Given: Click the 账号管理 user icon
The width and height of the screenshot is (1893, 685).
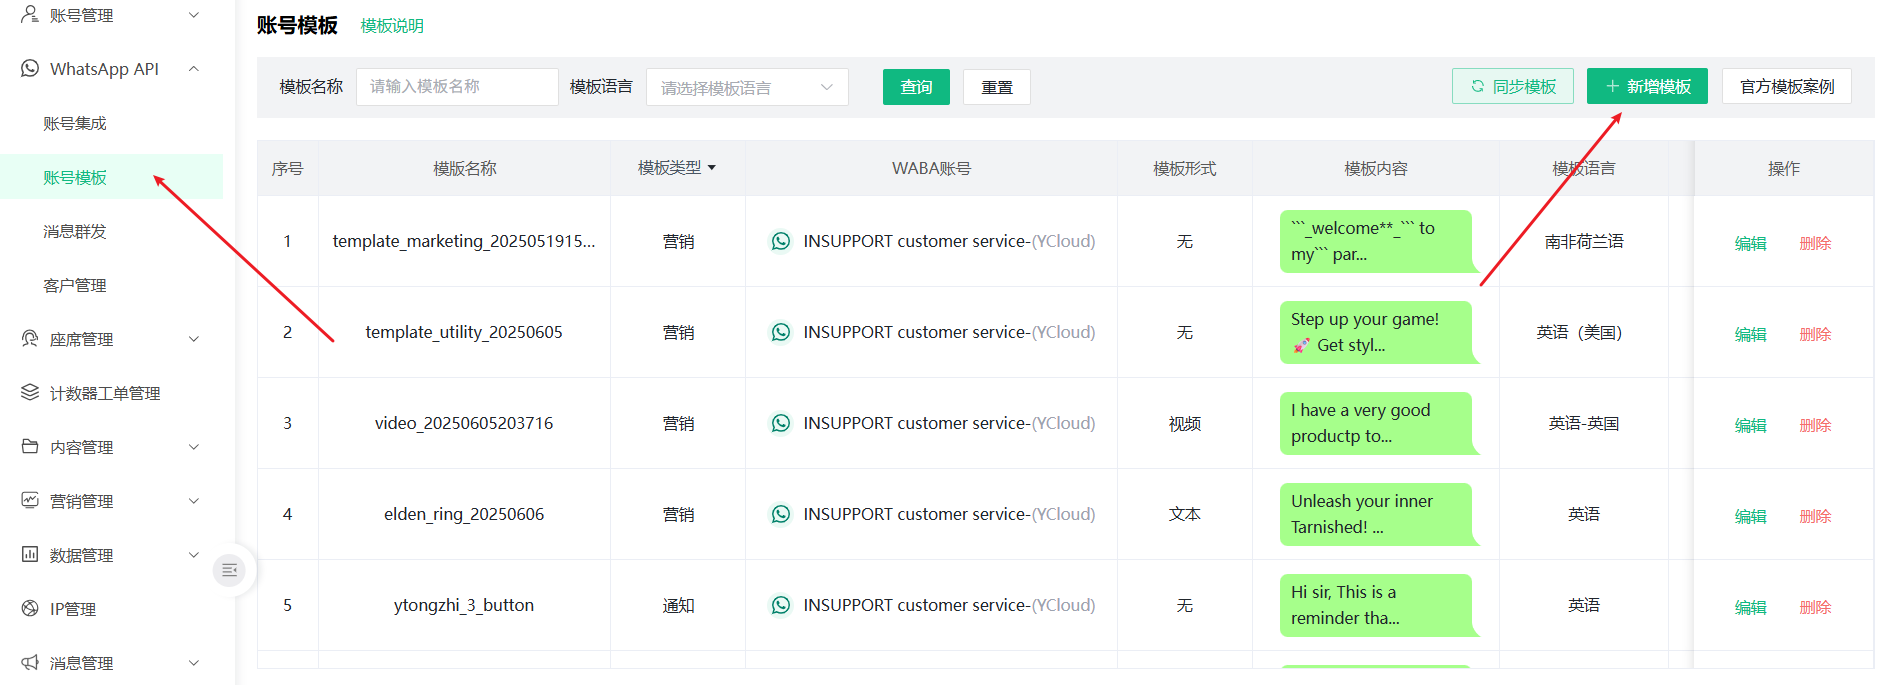Looking at the screenshot, I should [30, 15].
